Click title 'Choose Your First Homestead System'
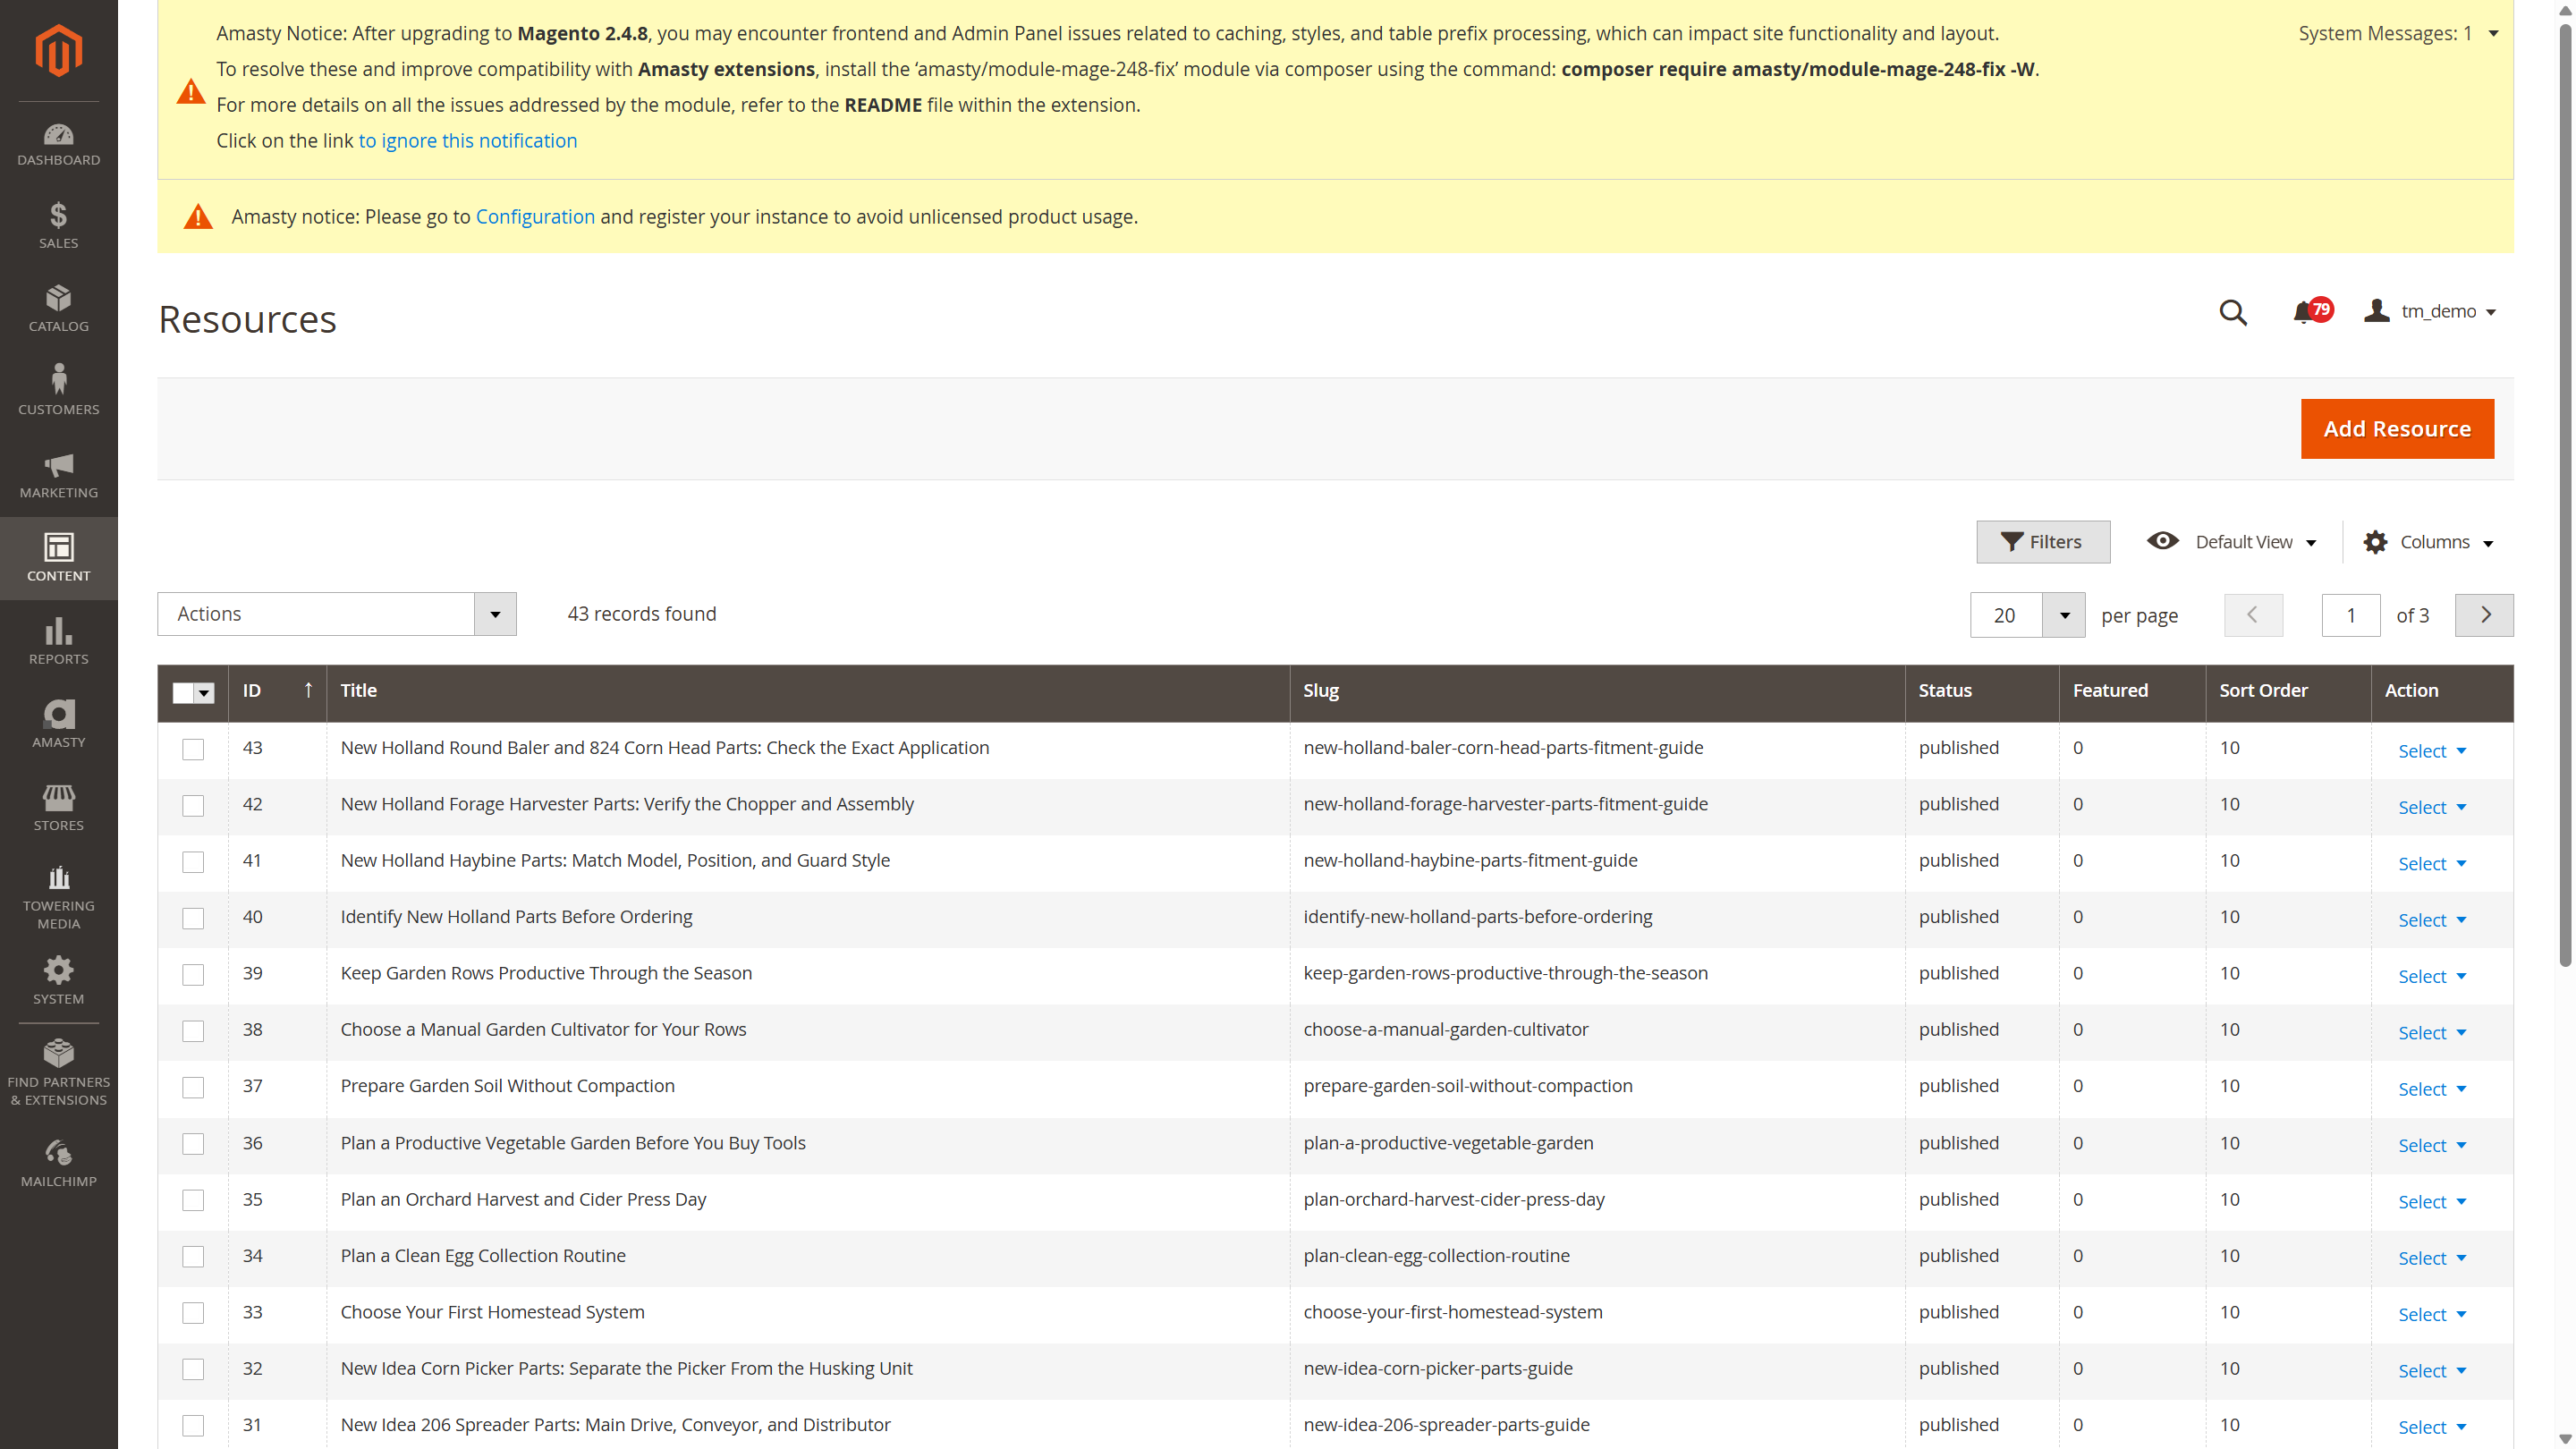 pyautogui.click(x=492, y=1312)
